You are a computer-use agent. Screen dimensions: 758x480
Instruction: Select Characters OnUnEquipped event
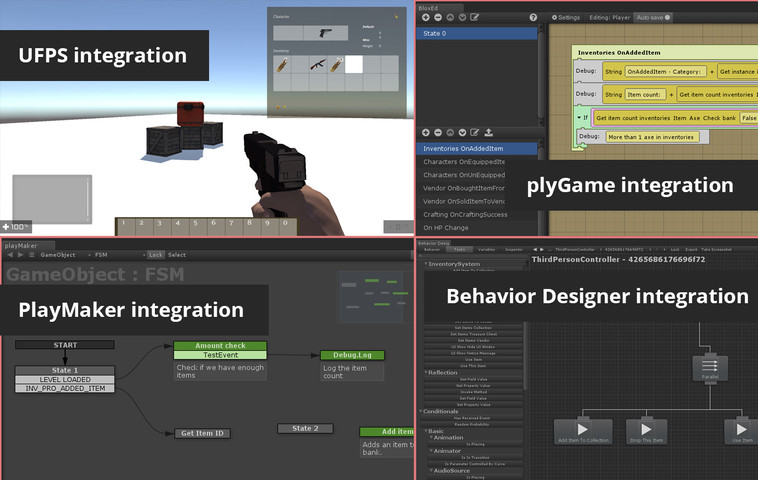(464, 175)
